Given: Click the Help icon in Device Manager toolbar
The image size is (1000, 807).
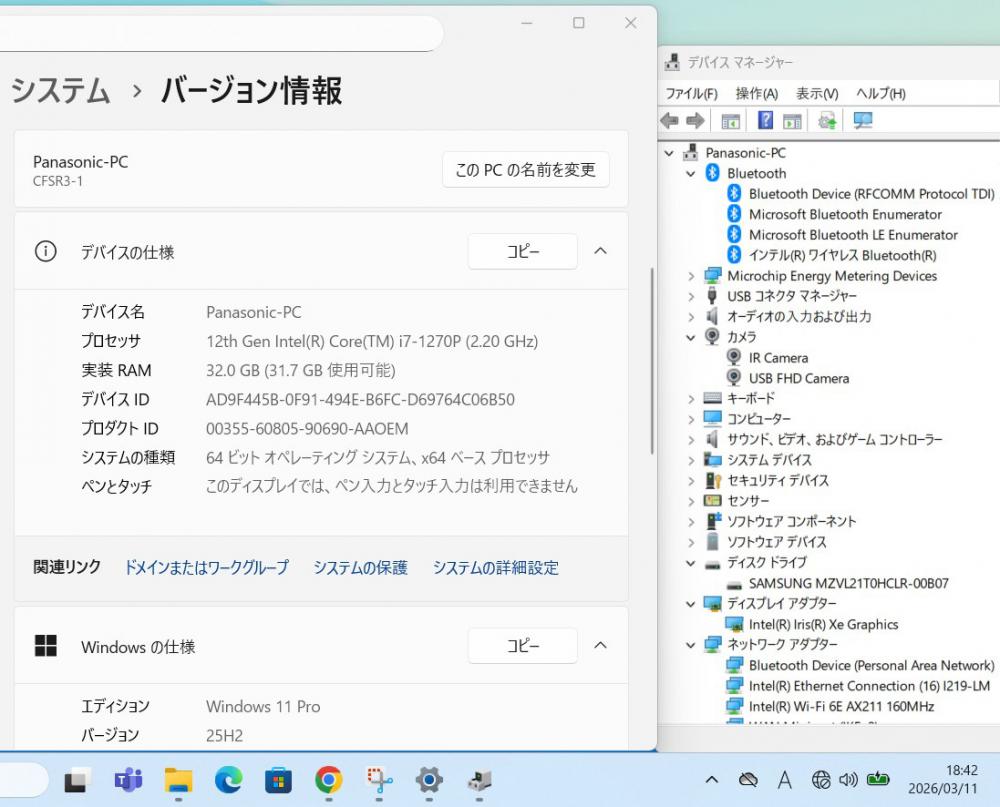Looking at the screenshot, I should point(765,121).
